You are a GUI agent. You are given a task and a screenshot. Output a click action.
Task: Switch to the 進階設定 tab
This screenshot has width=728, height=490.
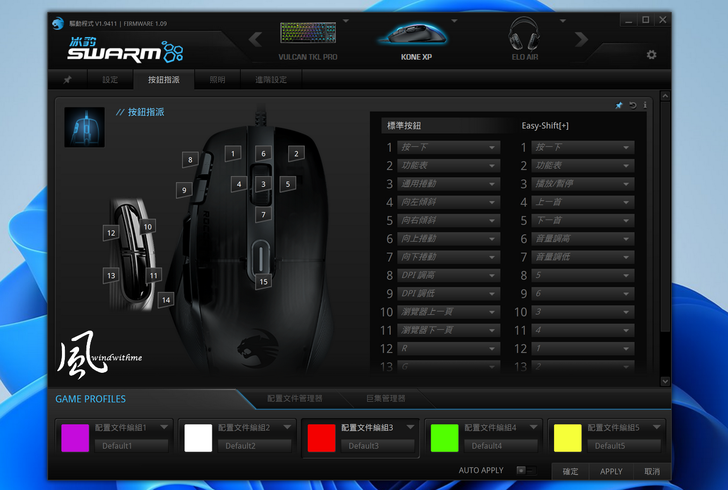[271, 80]
